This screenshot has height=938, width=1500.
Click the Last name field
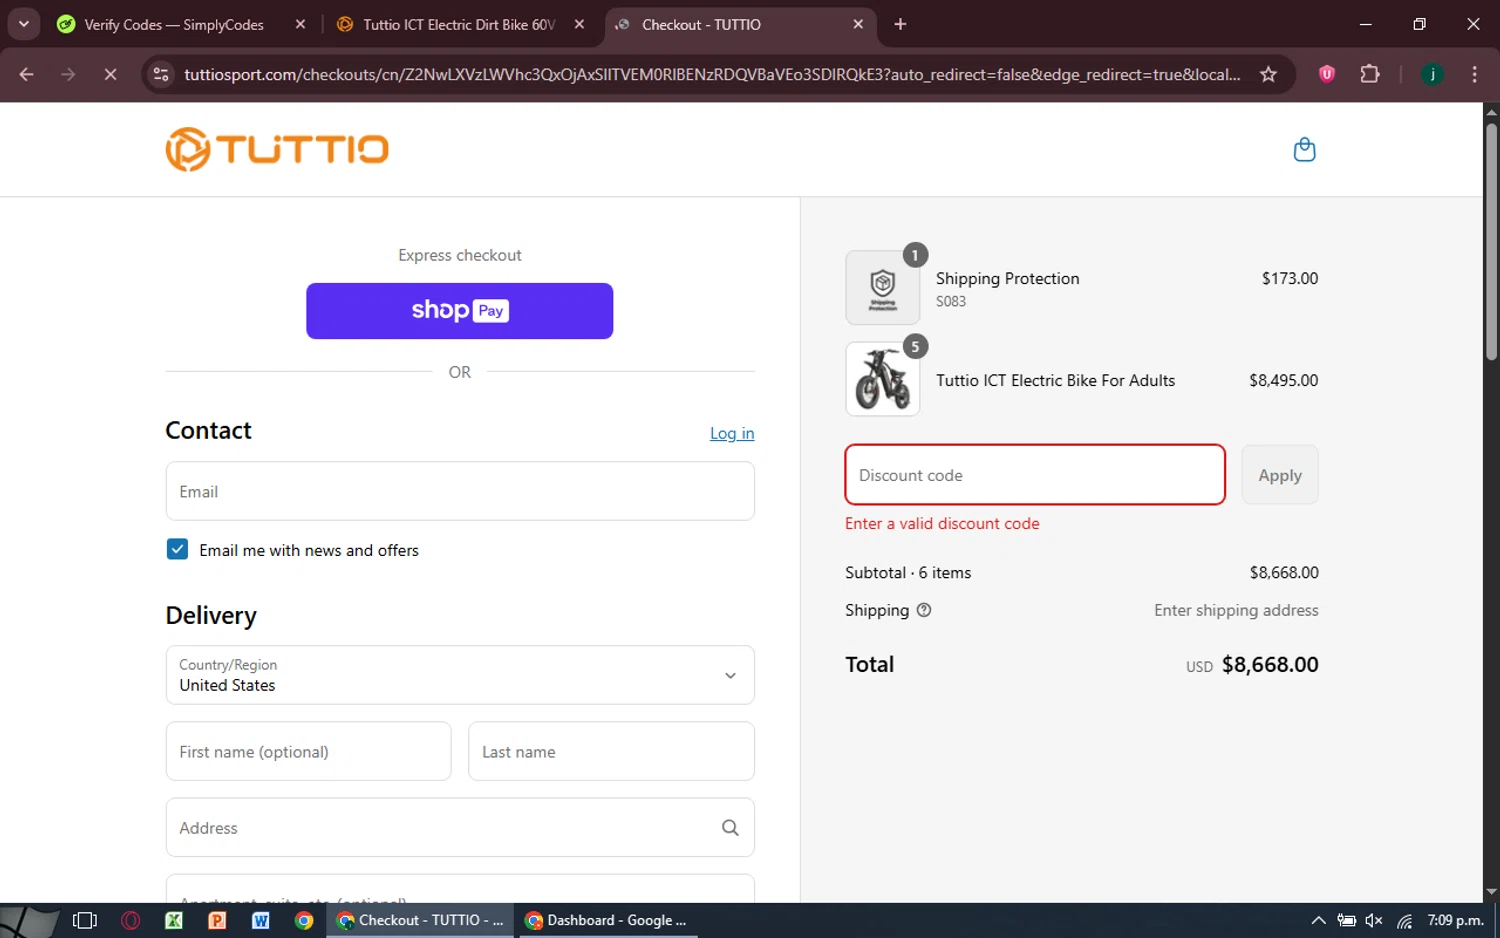(611, 751)
